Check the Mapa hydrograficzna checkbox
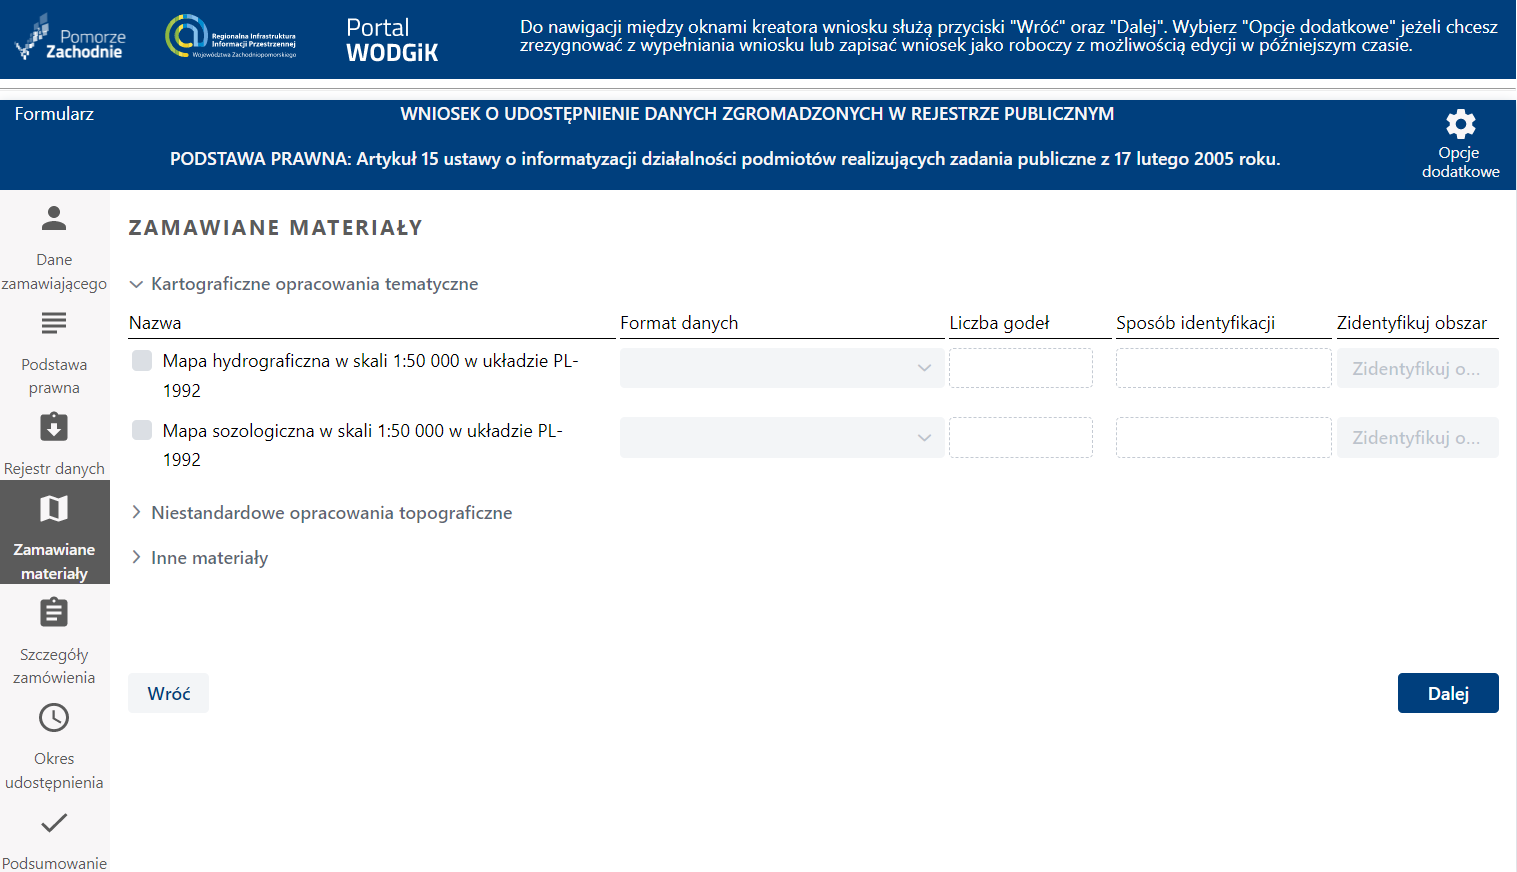Screen dimensions: 1517x872 tap(141, 361)
